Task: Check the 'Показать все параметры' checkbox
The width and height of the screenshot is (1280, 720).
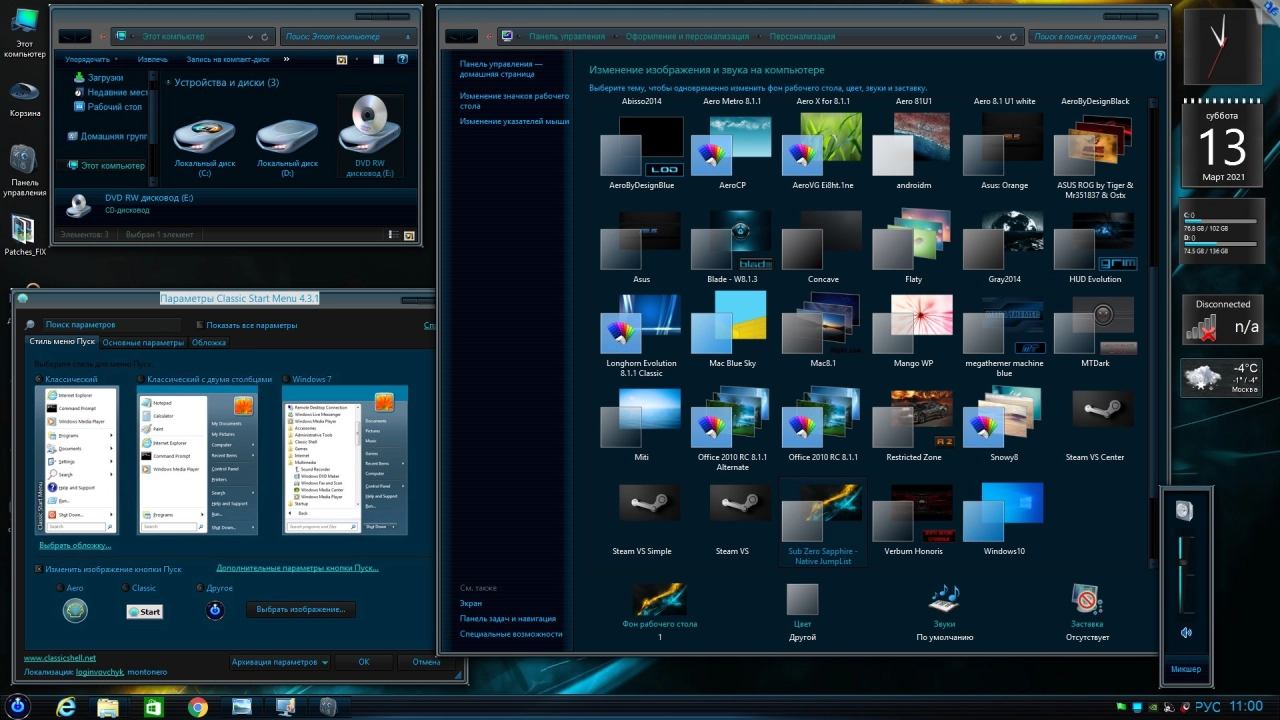Action: click(x=199, y=325)
